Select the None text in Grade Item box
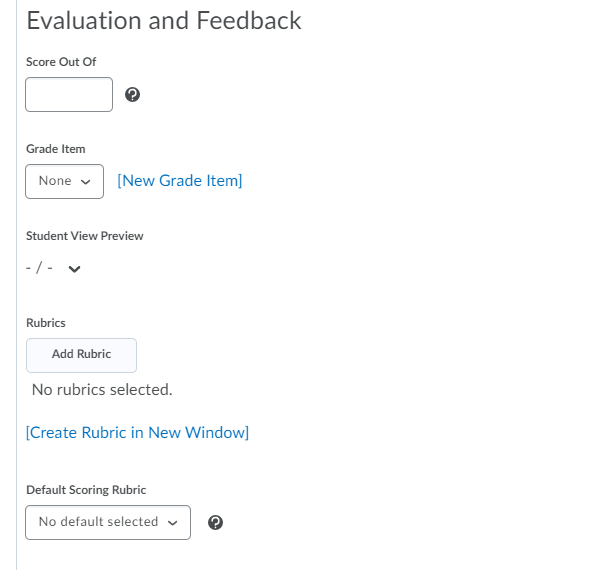 (55, 181)
